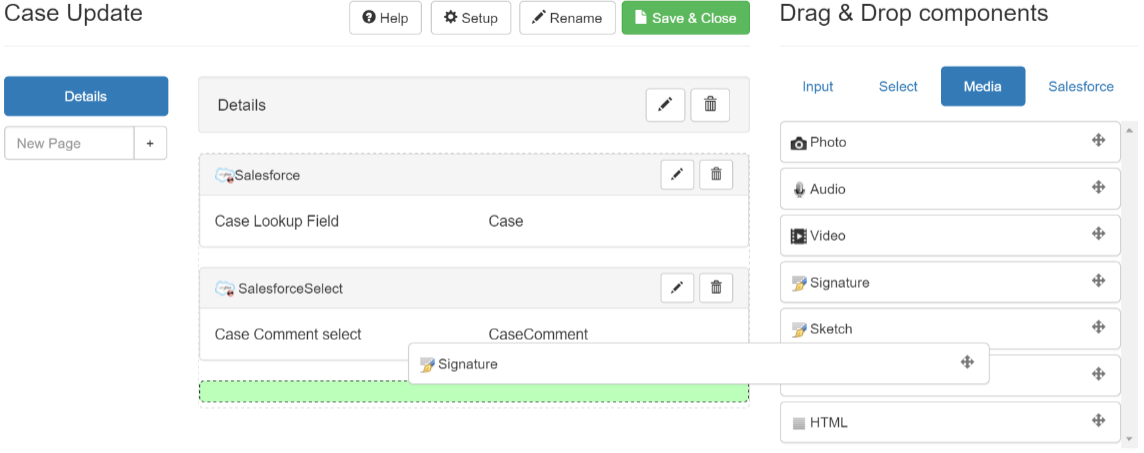1144x453 pixels.
Task: Switch to the Input components tab
Action: coord(818,86)
